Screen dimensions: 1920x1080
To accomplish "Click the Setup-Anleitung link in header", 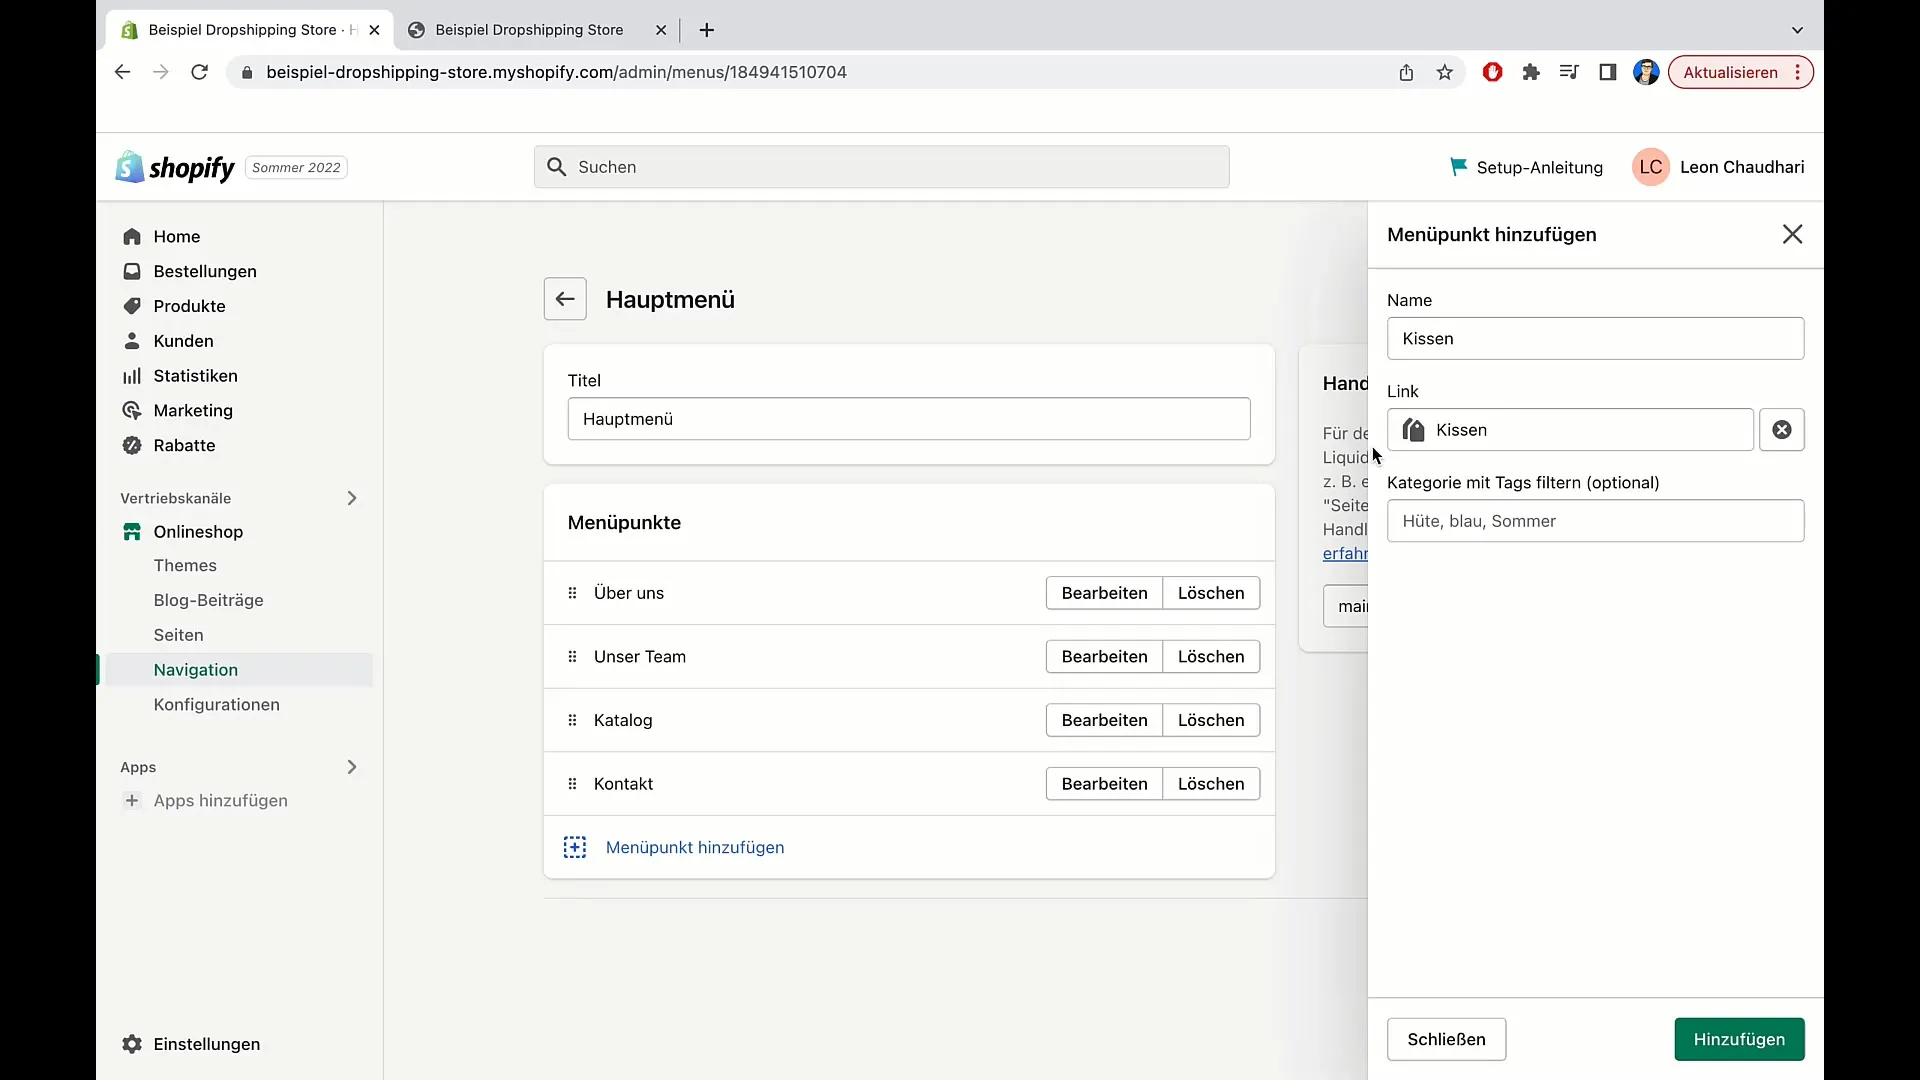I will pyautogui.click(x=1524, y=166).
